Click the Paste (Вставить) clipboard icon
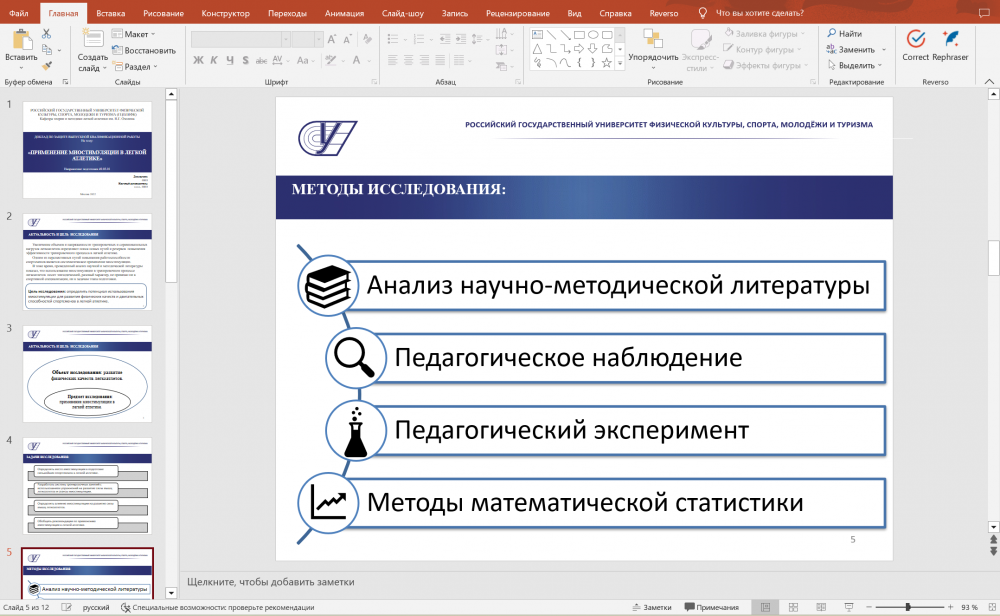This screenshot has height=616, width=1000. 20,42
